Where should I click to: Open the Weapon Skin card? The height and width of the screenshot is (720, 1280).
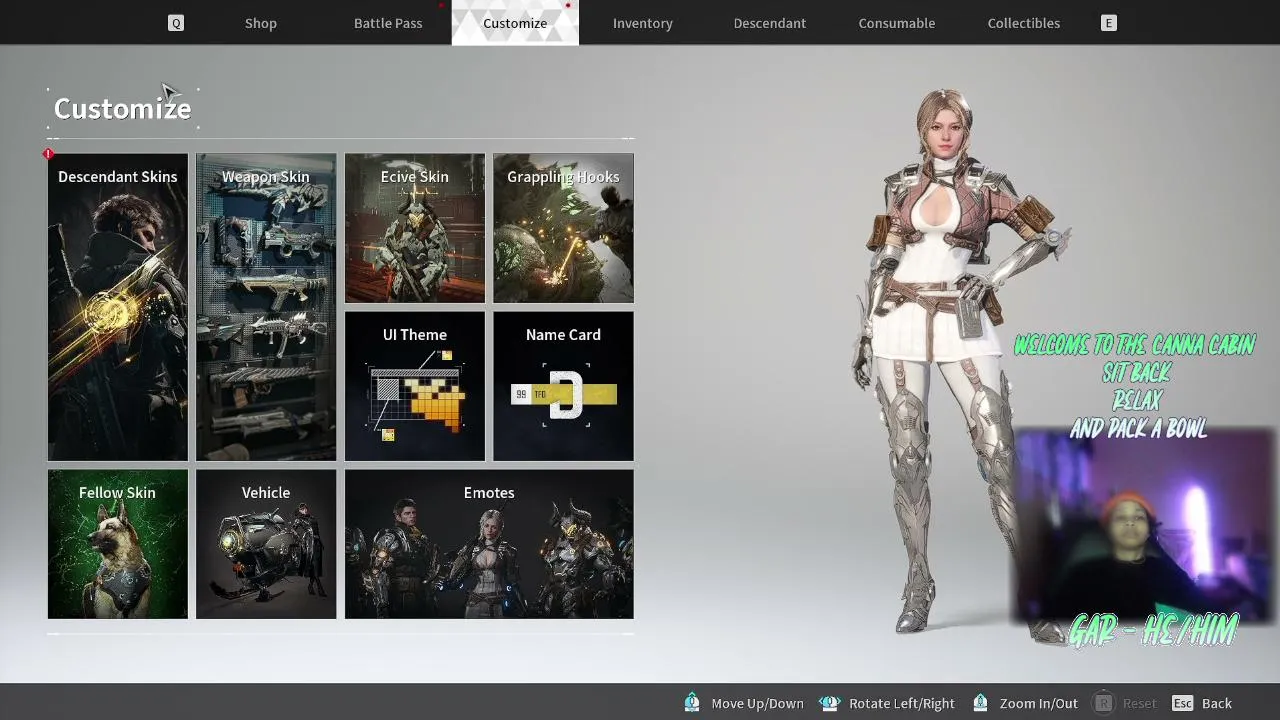coord(266,307)
